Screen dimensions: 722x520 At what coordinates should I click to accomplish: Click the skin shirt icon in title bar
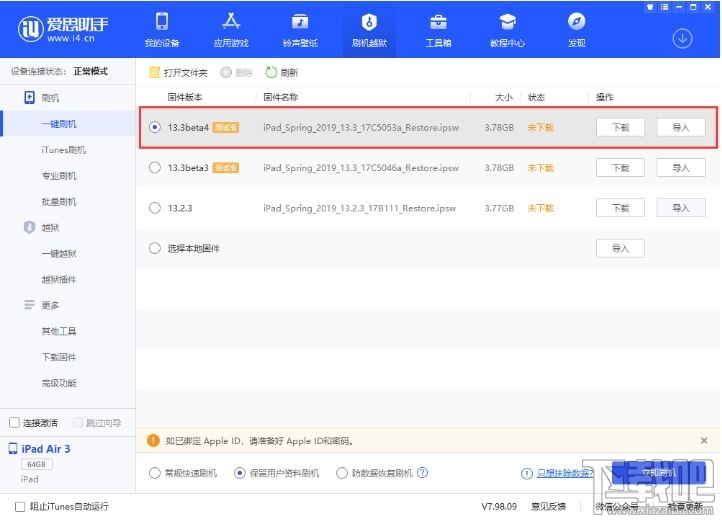pos(650,7)
